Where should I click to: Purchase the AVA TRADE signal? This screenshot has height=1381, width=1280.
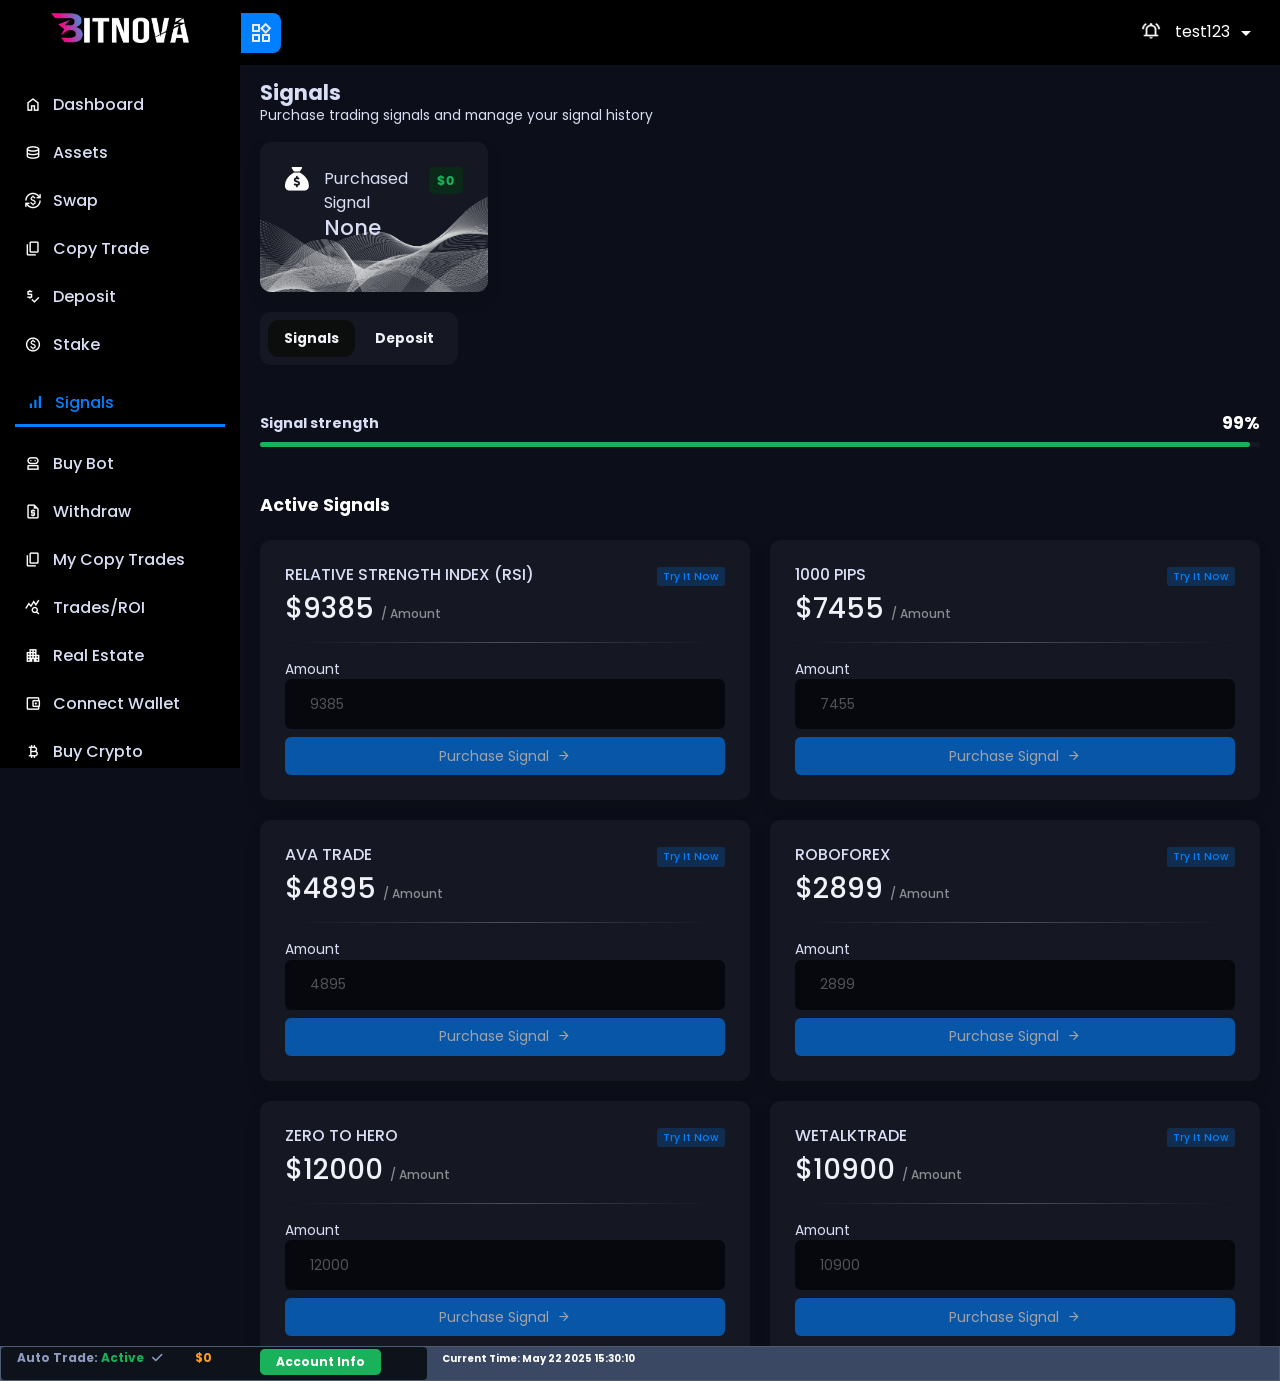click(505, 1037)
